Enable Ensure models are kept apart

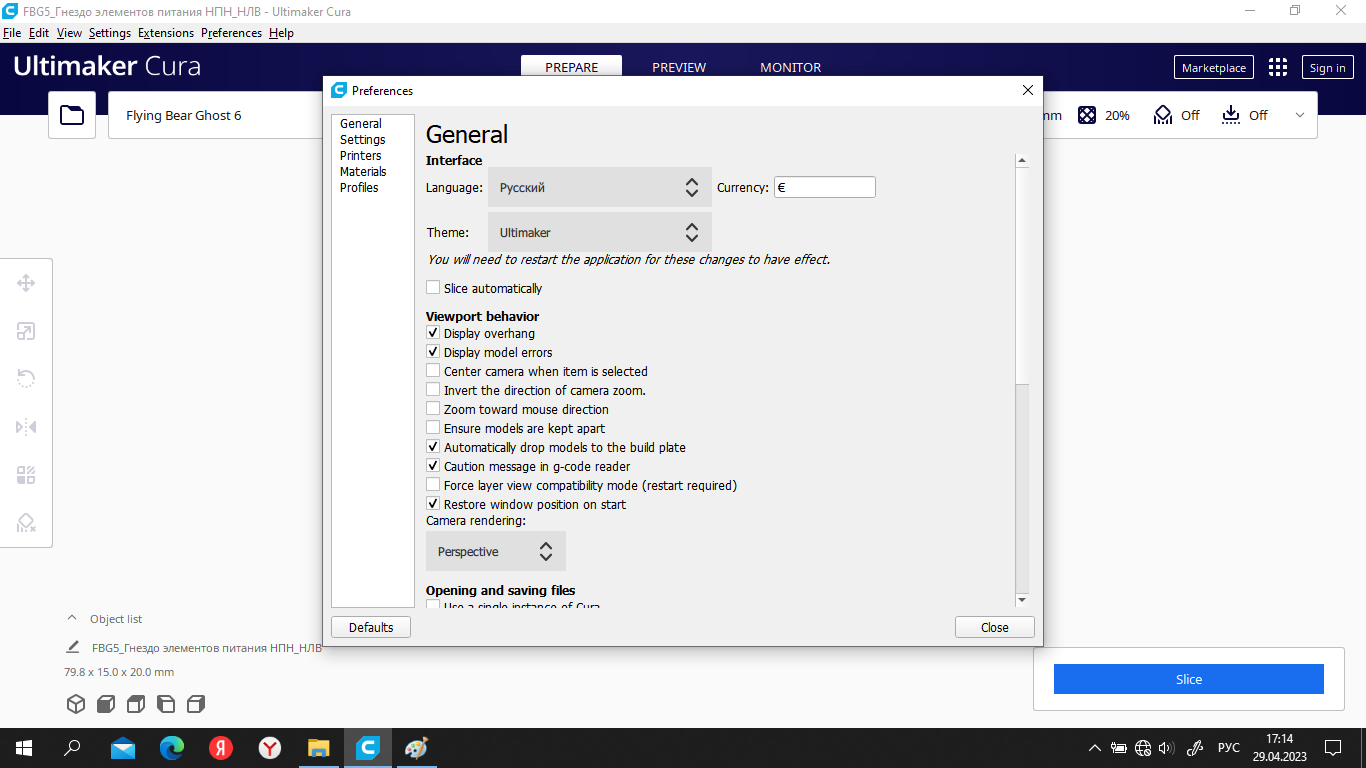click(x=433, y=428)
